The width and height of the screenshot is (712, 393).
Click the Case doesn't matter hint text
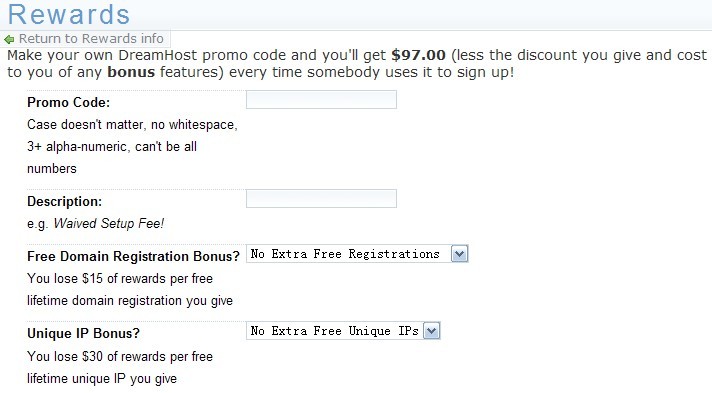[132, 146]
